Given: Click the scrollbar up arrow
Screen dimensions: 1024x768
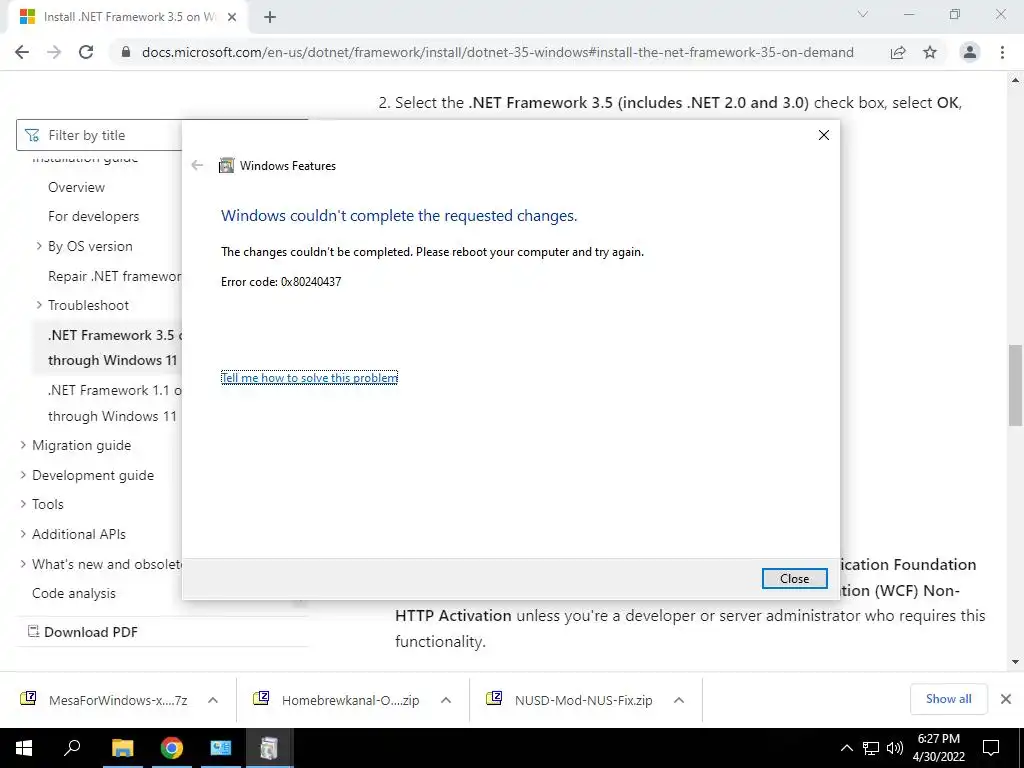Looking at the screenshot, I should pyautogui.click(x=1015, y=81).
